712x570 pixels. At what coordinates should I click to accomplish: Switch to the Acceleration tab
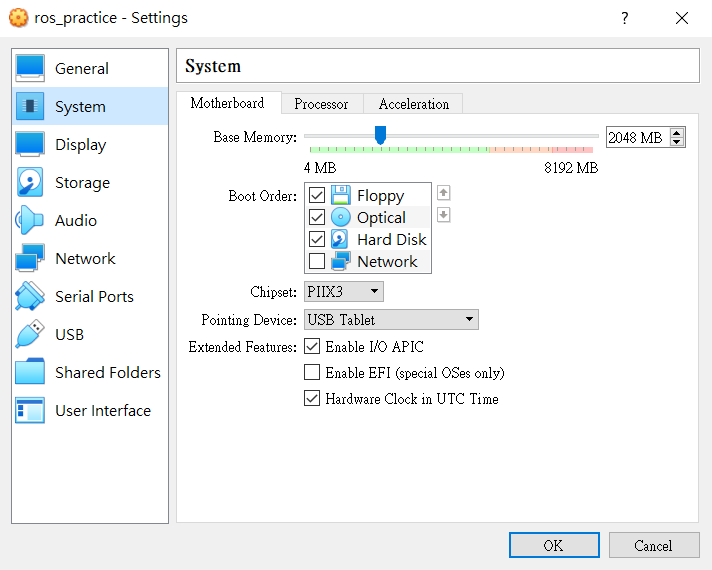(x=414, y=104)
